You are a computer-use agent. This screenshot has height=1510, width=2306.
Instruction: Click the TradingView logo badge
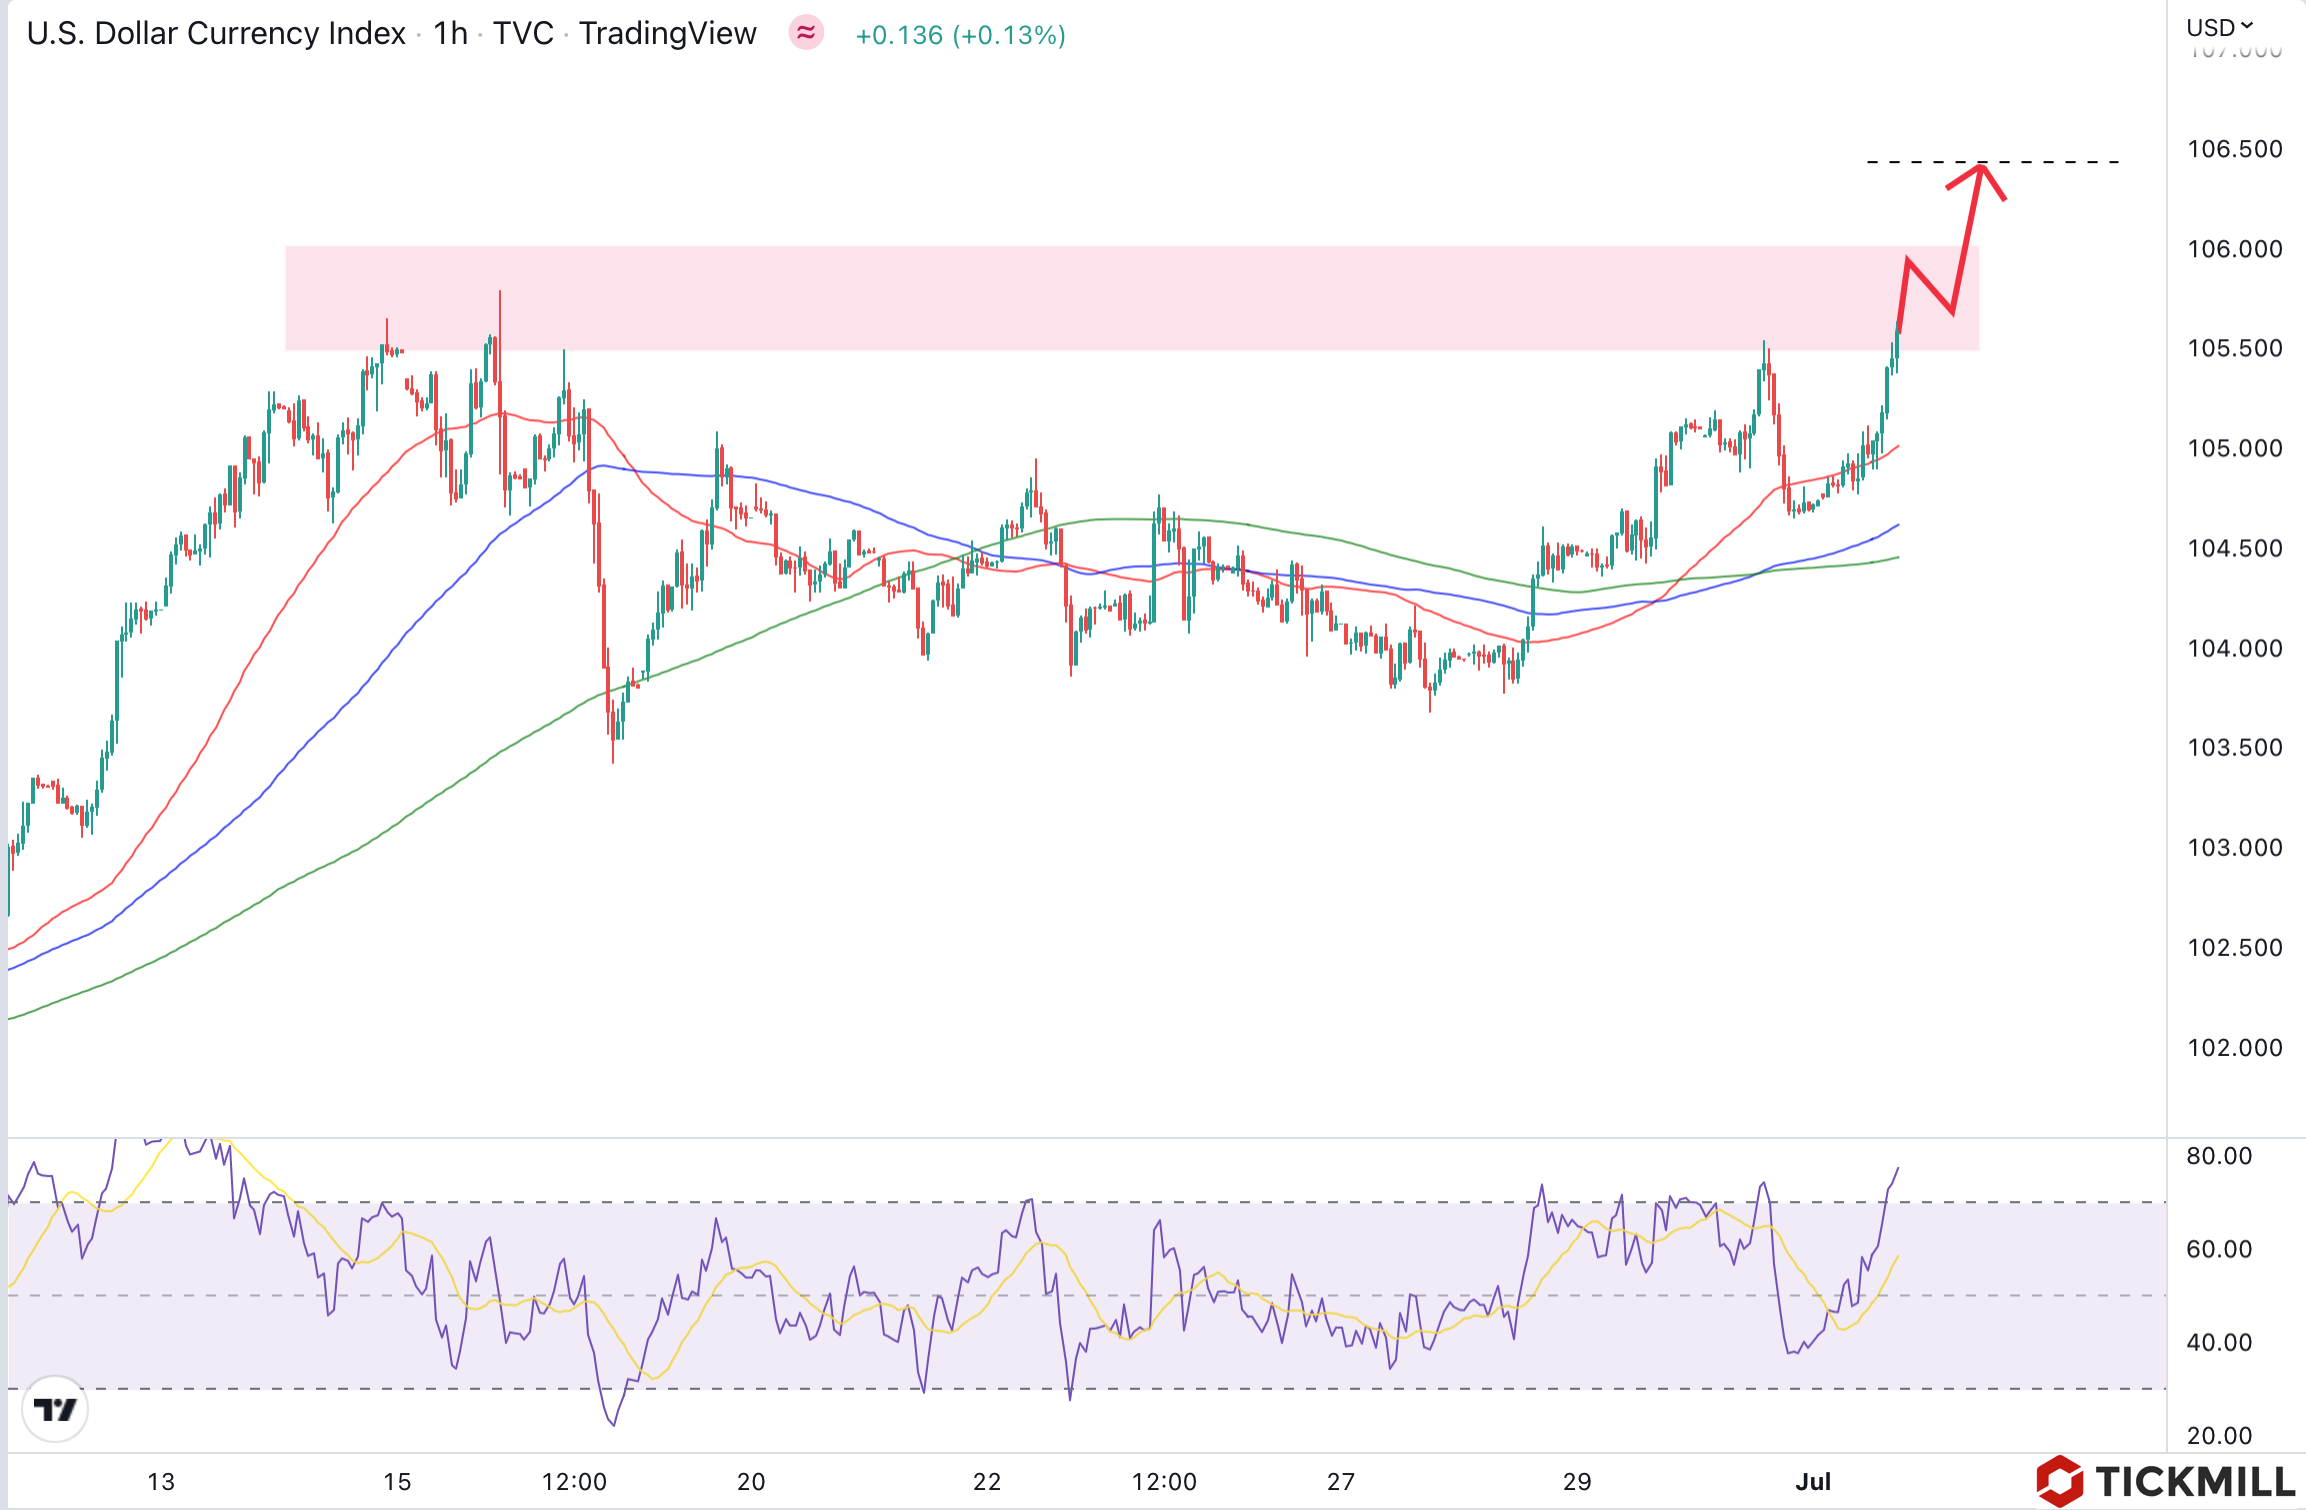coord(55,1409)
